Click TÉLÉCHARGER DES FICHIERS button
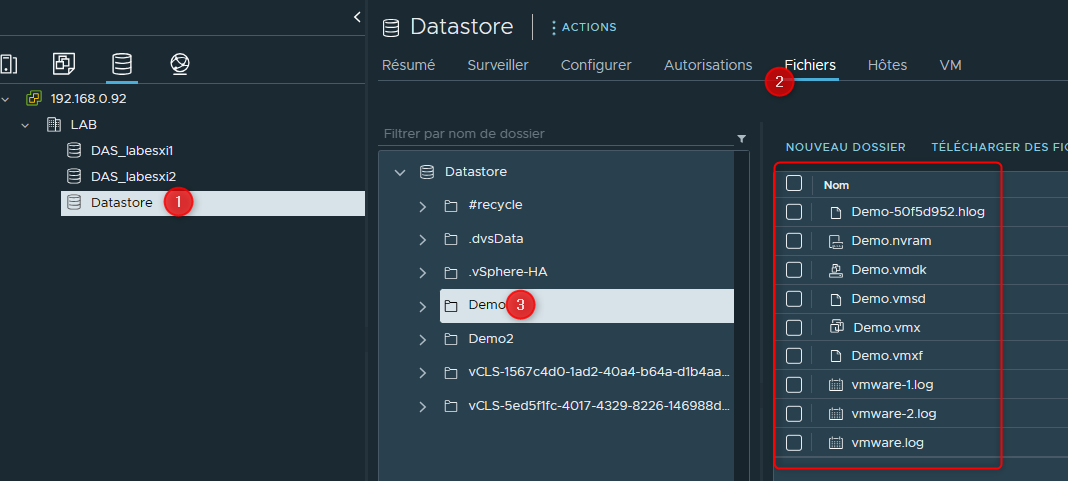 point(999,147)
